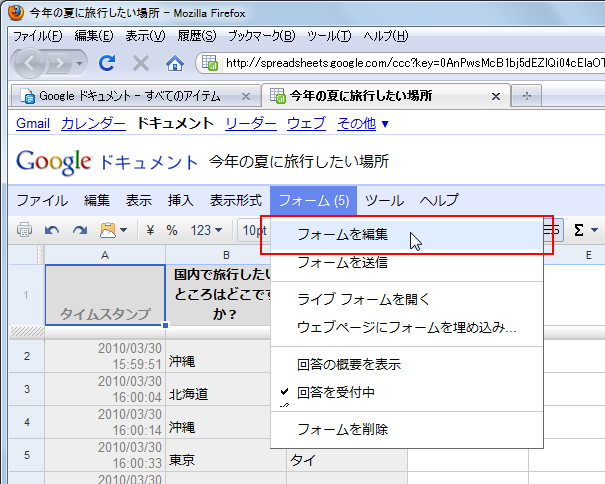Image resolution: width=605 pixels, height=484 pixels.
Task: Close the 今年の夏に旅行したい場所 tab
Action: click(x=496, y=96)
